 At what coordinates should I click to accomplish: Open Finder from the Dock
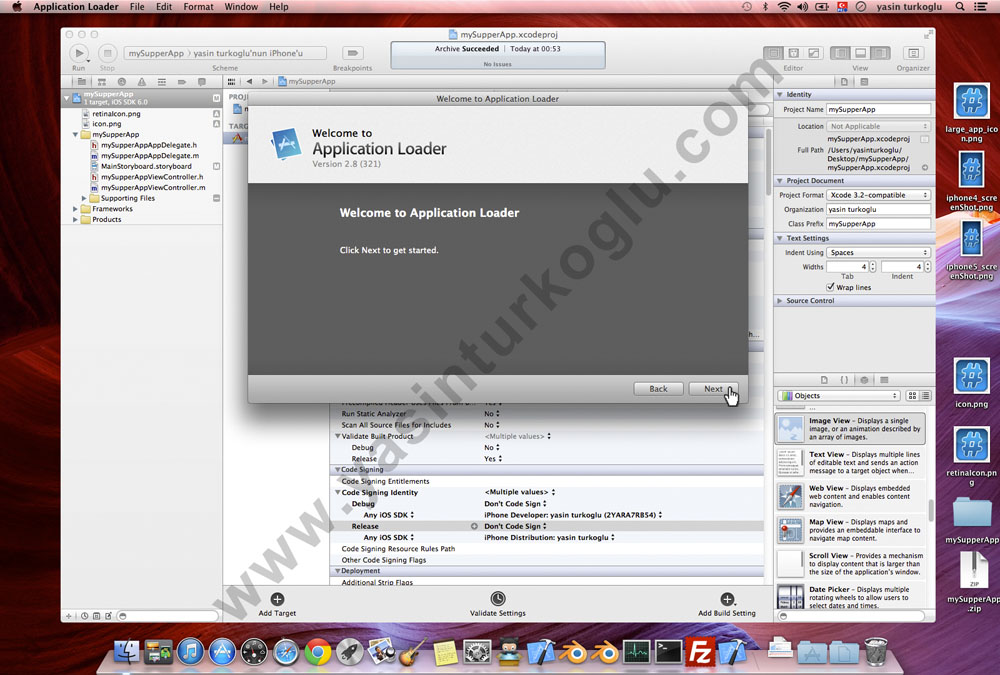click(x=126, y=651)
